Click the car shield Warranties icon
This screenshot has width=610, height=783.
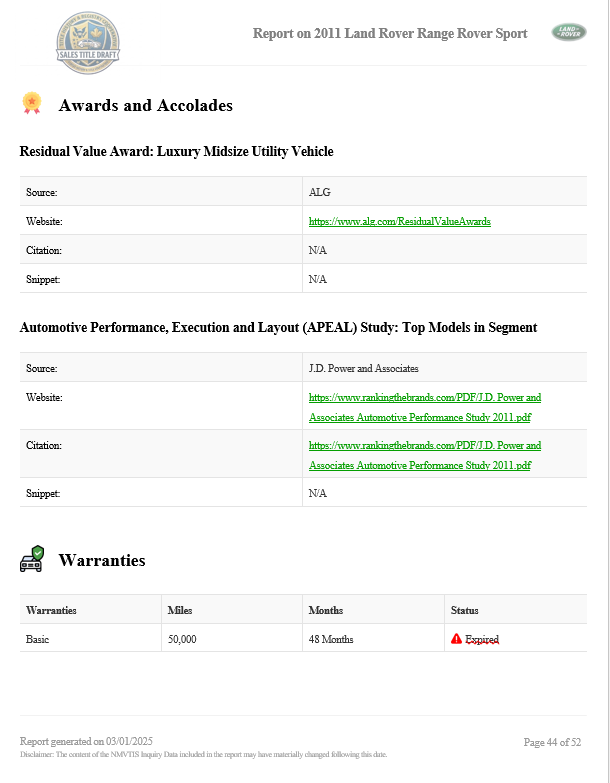pos(32,559)
